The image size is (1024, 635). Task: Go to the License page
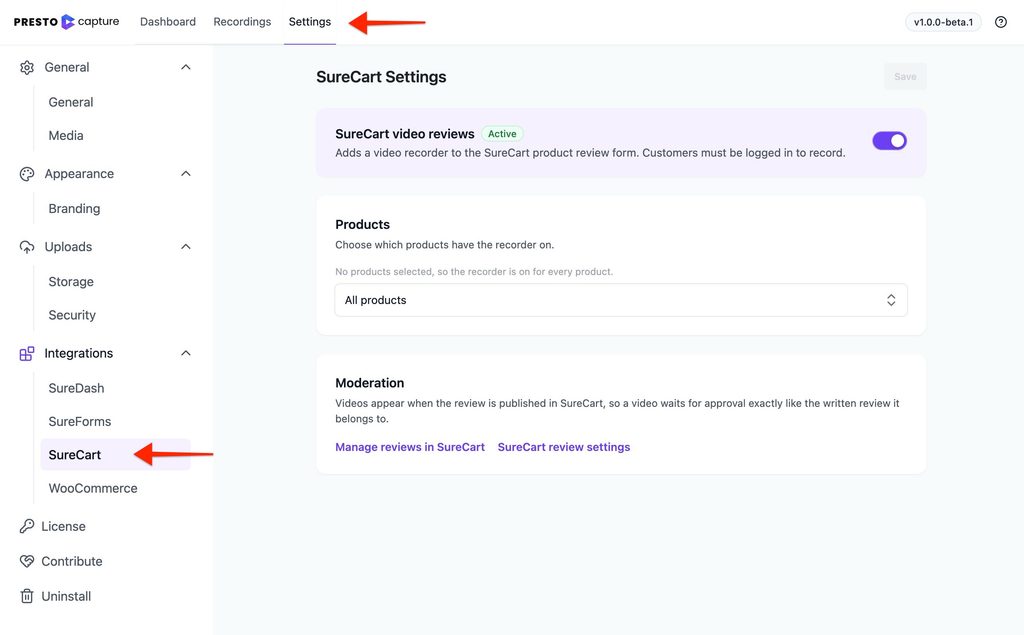63,527
